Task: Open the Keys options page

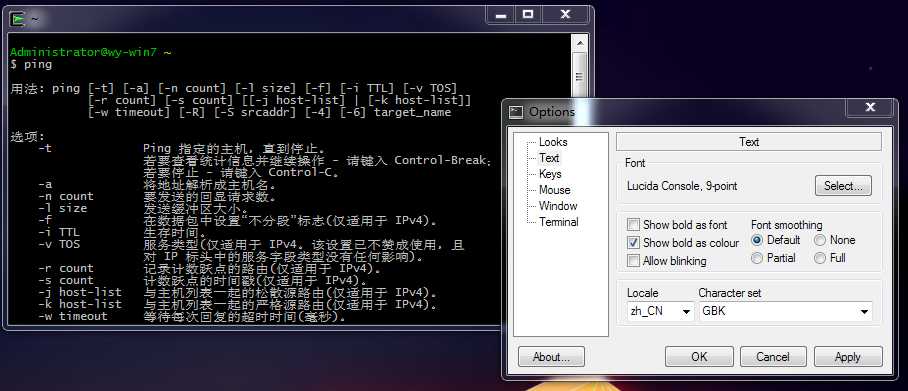Action: (550, 174)
